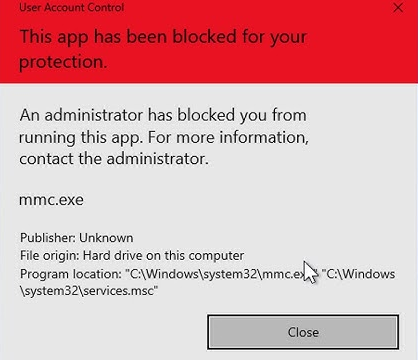Click the User Account Control title
The image size is (418, 360).
click(x=72, y=7)
